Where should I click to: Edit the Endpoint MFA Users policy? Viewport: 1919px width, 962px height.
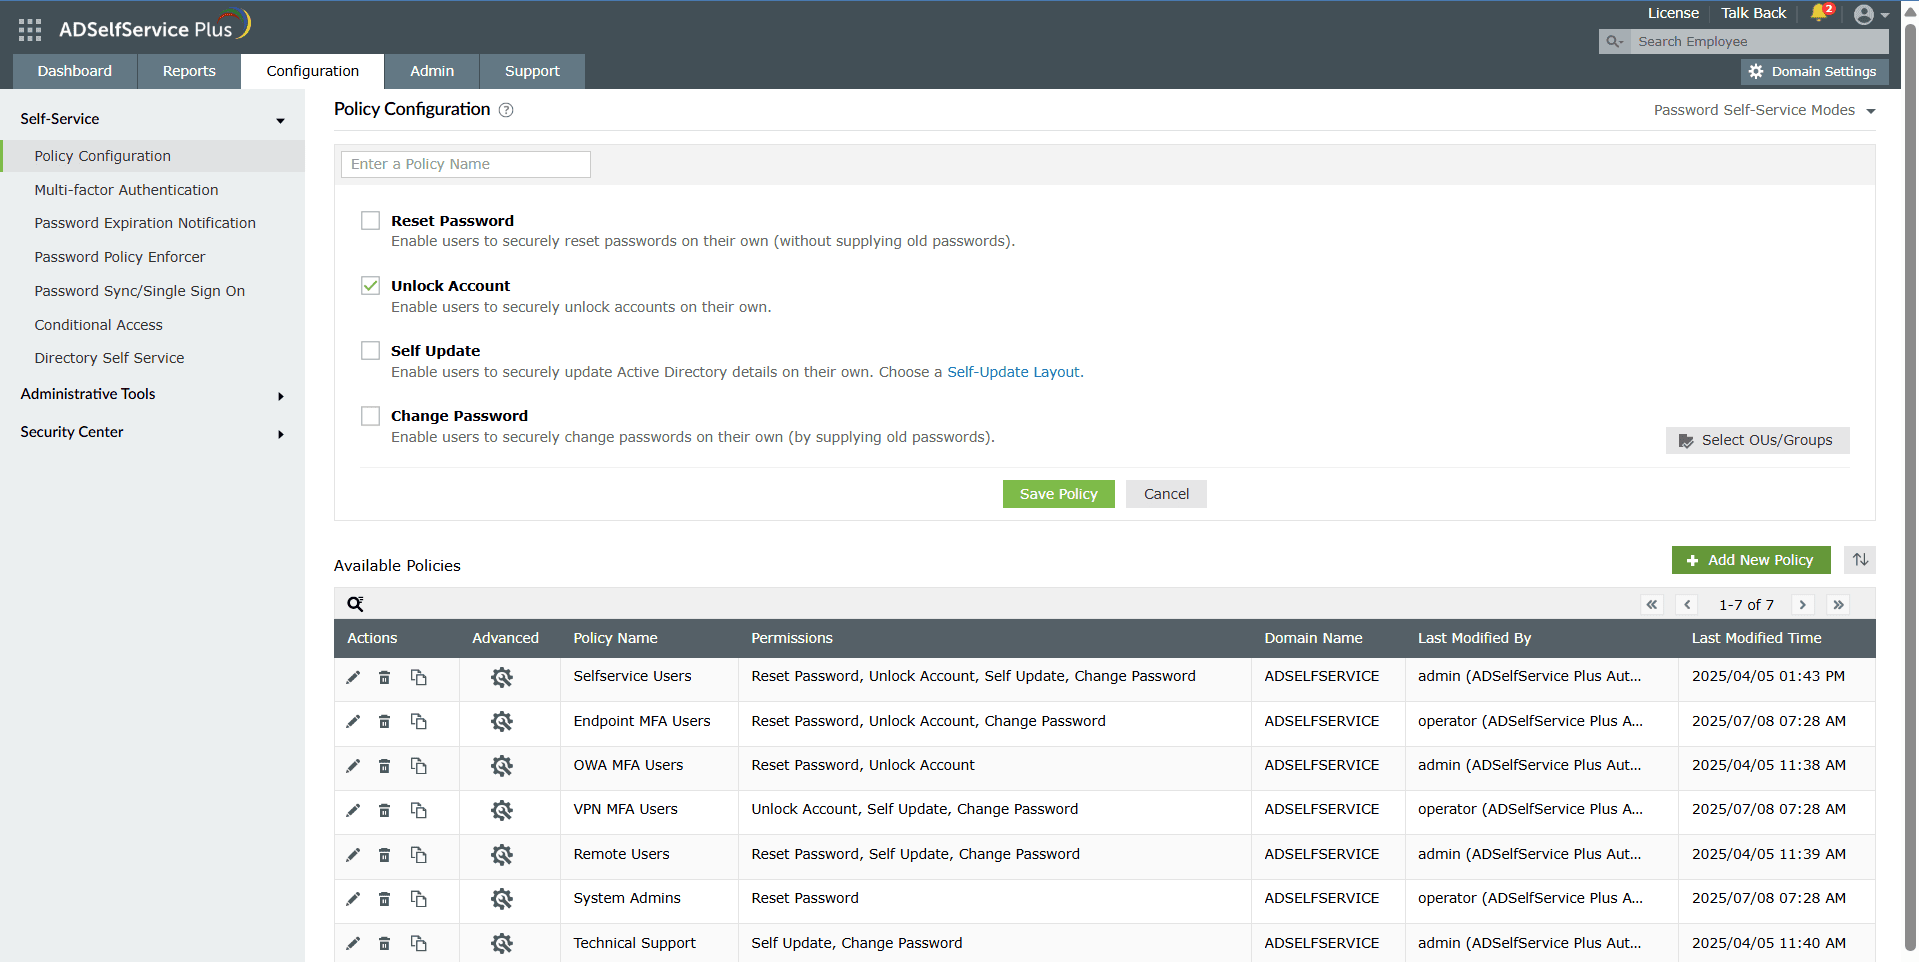[353, 721]
